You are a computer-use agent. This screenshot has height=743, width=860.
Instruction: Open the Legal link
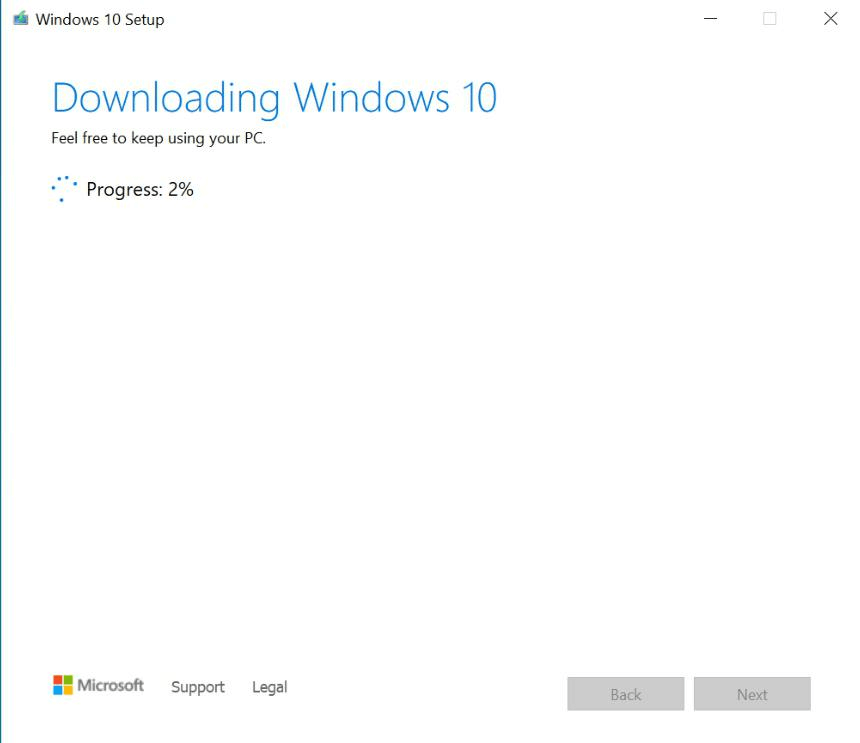(x=269, y=687)
